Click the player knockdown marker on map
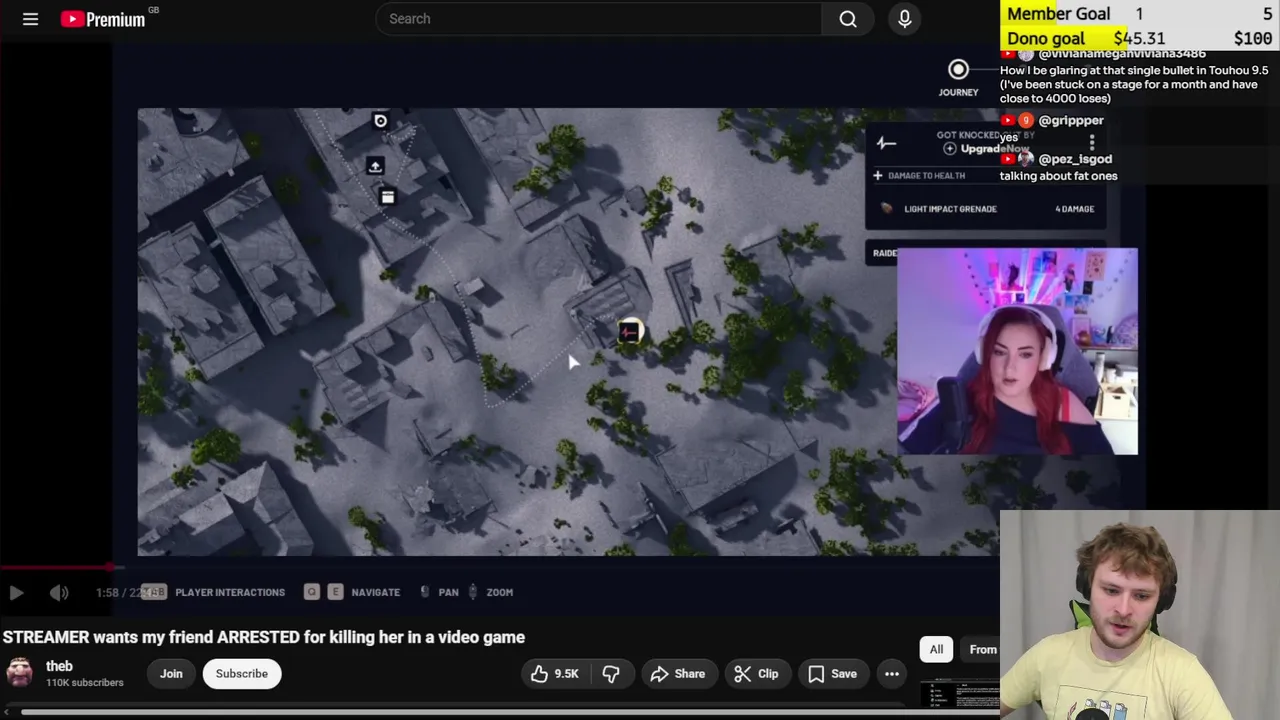The height and width of the screenshot is (720, 1280). [x=628, y=332]
